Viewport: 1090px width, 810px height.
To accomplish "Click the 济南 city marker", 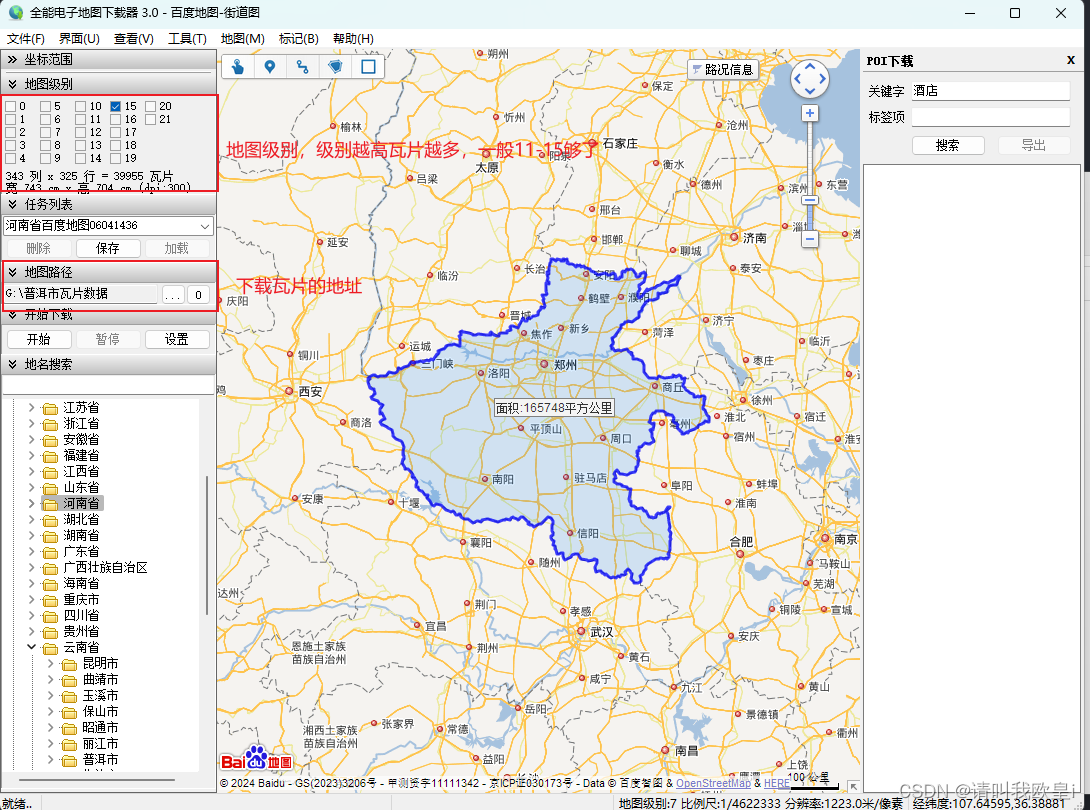I will (x=734, y=237).
